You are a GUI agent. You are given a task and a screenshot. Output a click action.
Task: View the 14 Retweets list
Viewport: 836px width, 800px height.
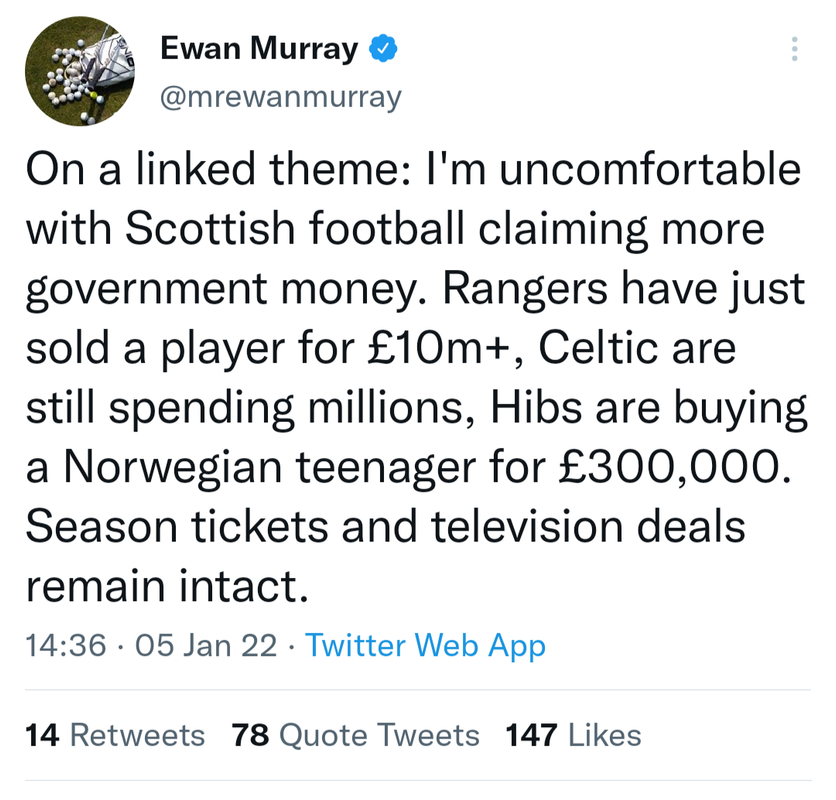coord(115,736)
